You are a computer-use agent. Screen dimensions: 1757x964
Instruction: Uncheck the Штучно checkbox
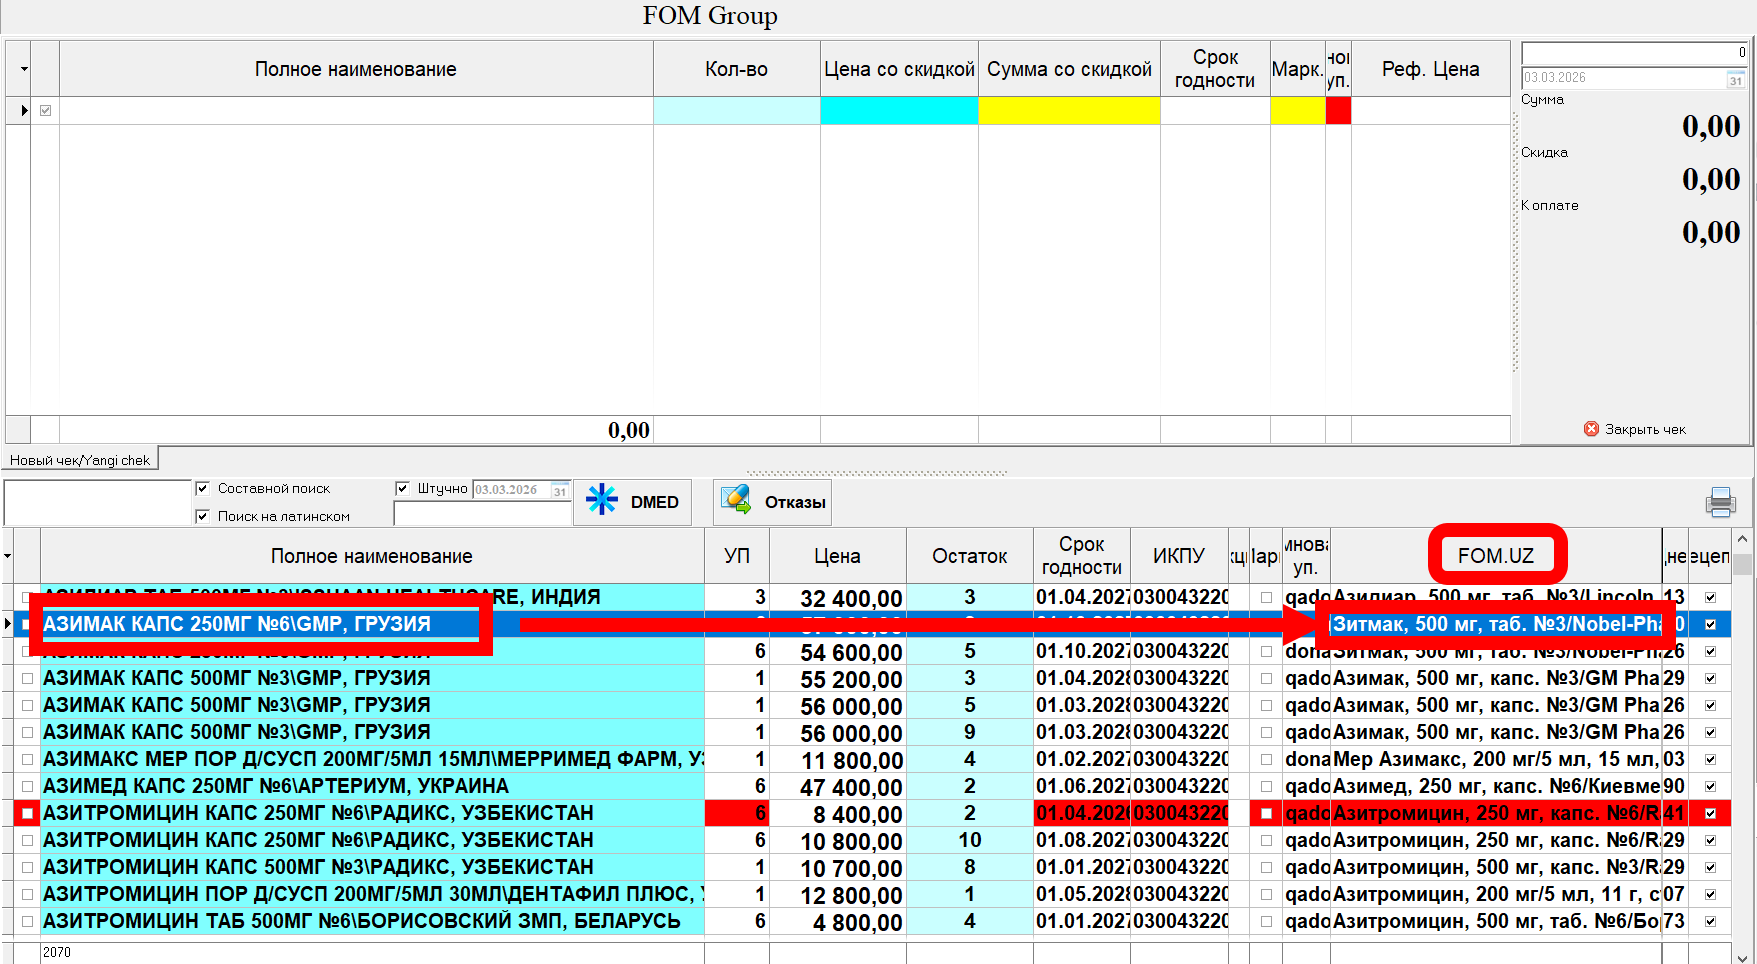[x=402, y=488]
